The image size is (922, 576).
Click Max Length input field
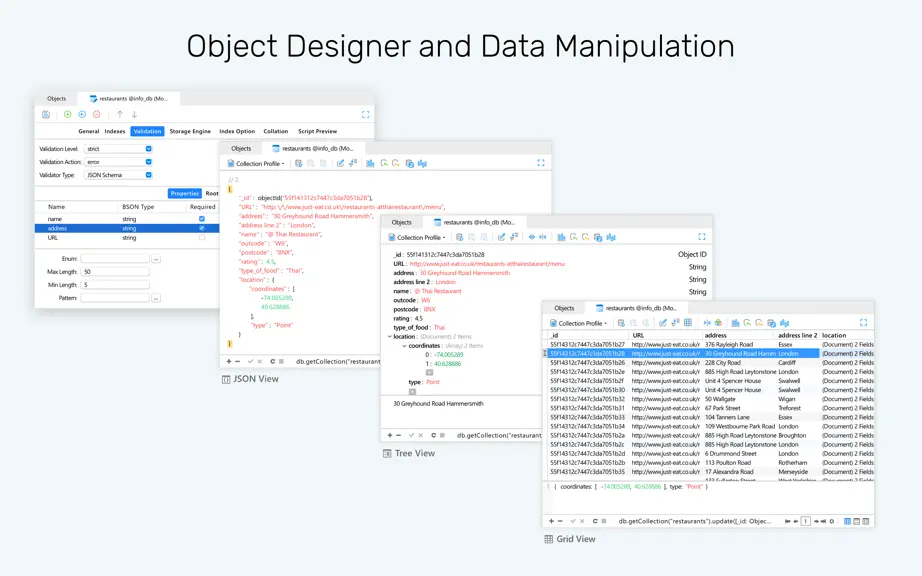(115, 272)
